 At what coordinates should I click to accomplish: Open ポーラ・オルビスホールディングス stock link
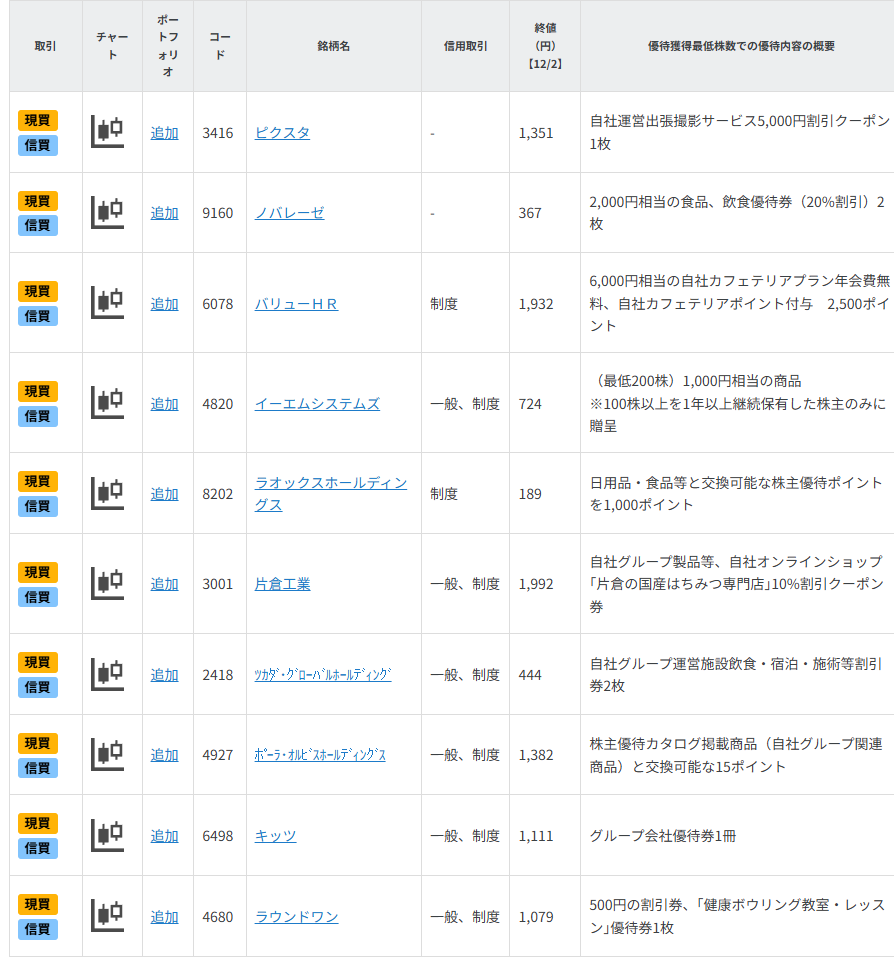tap(320, 755)
